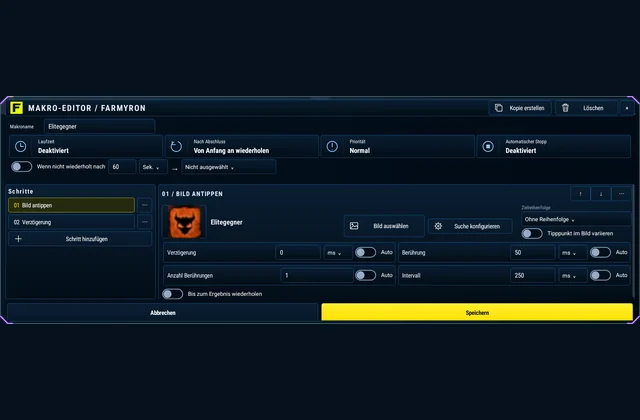The image size is (640, 420).
Task: Open the Laufzeit Deaktiviert setting
Action: (x=86, y=147)
